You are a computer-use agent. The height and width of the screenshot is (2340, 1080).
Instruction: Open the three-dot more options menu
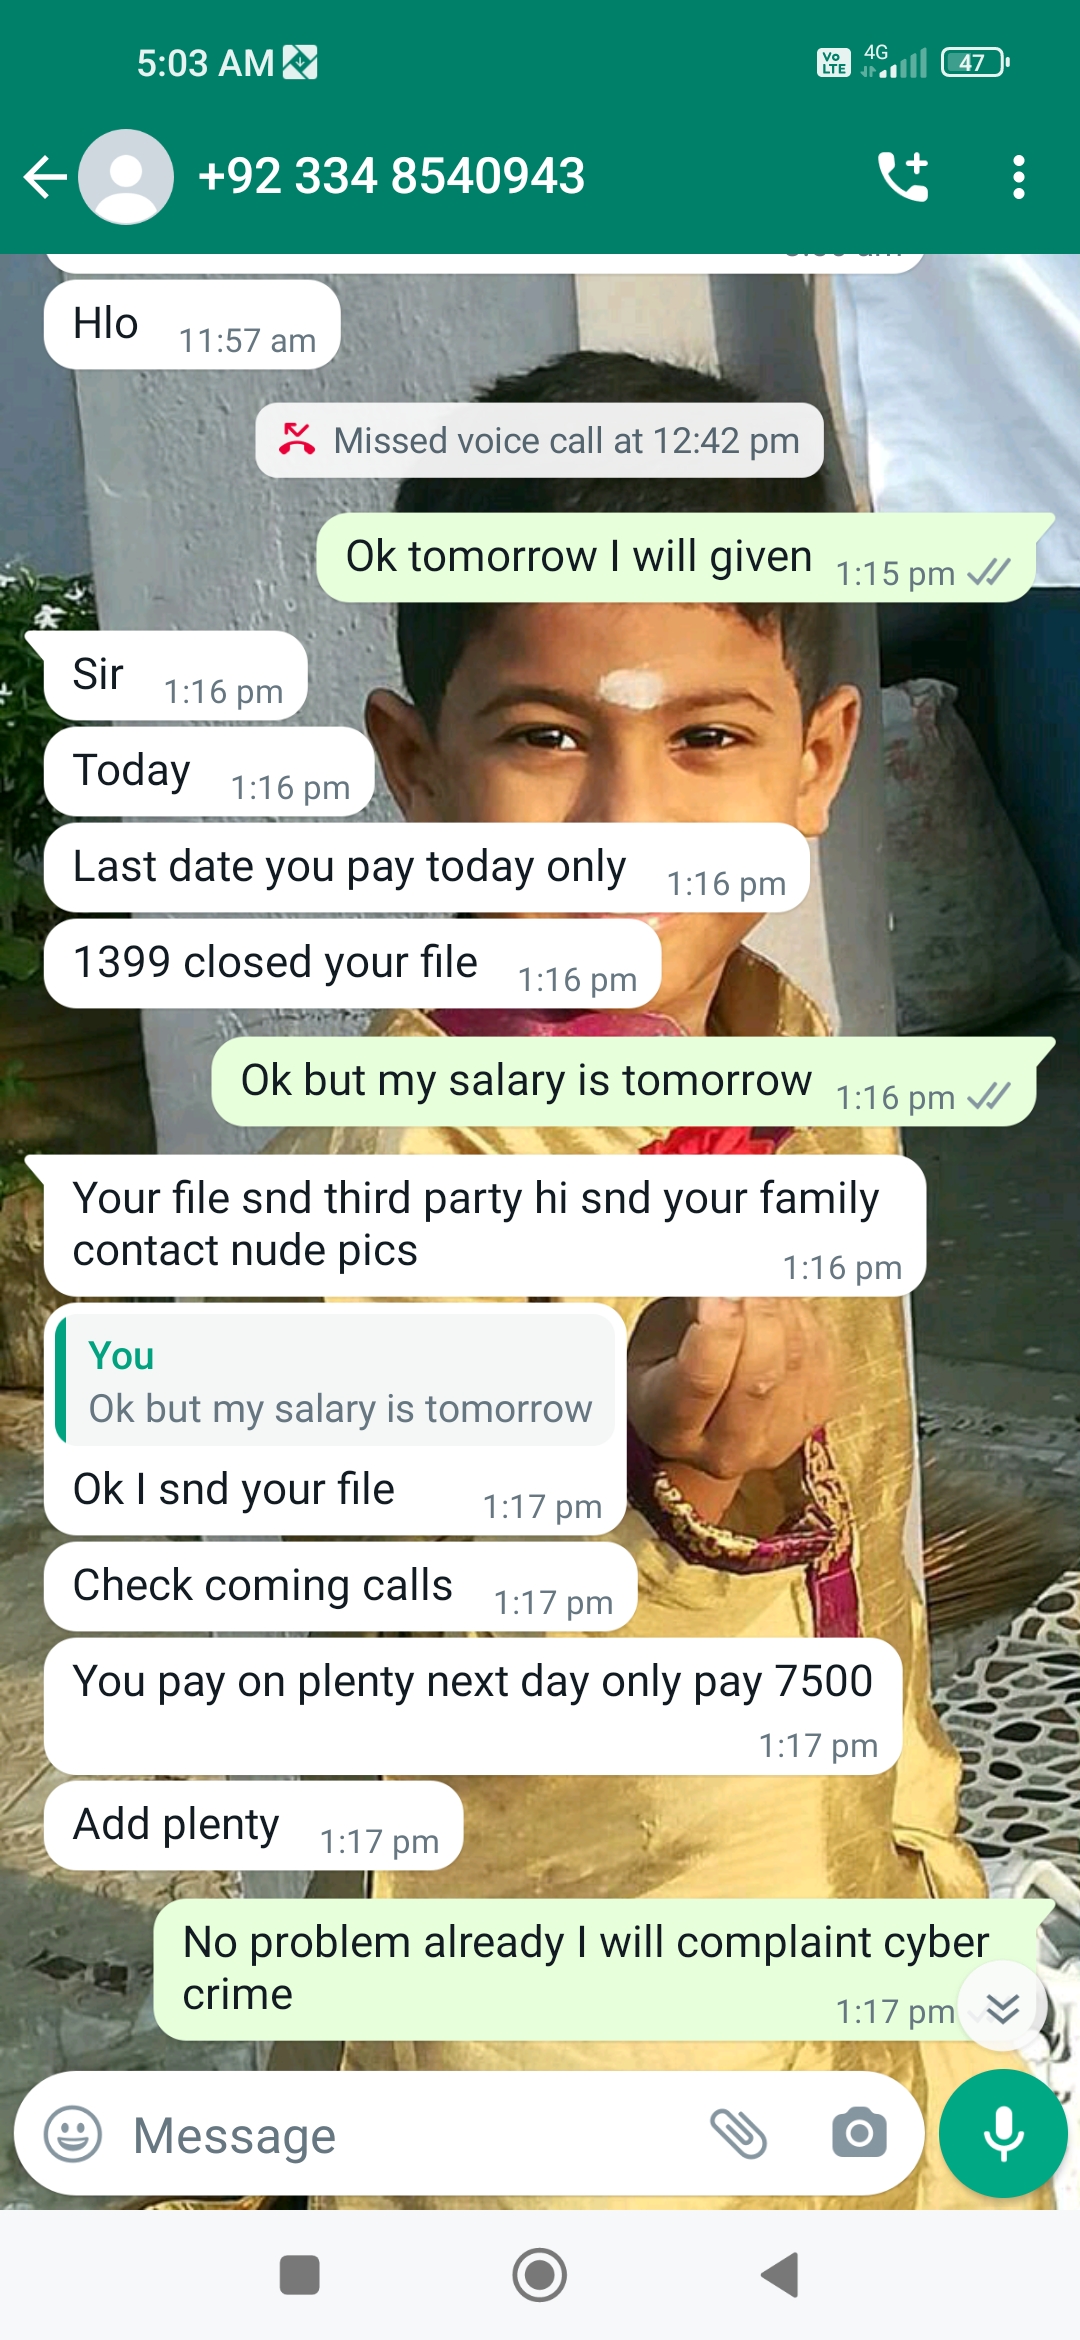pos(1018,177)
